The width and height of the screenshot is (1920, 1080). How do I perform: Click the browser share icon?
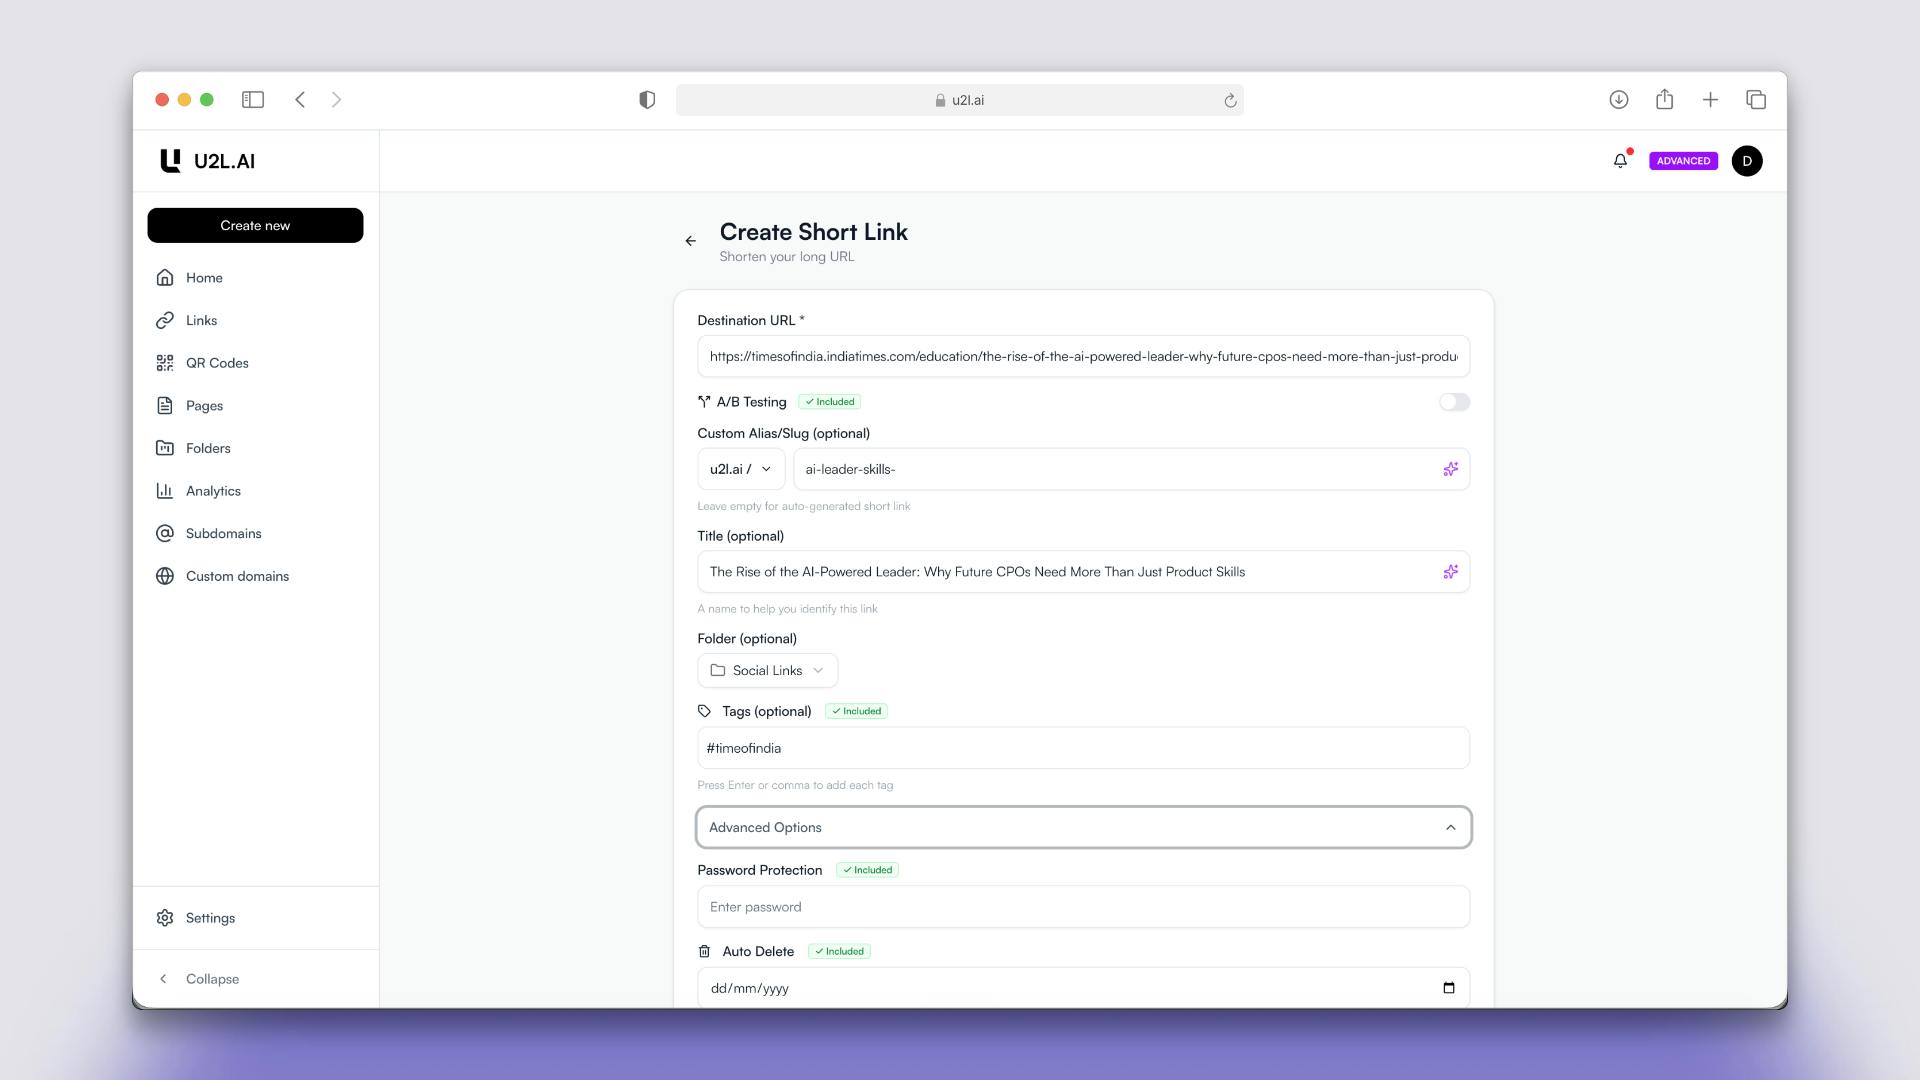(x=1664, y=99)
